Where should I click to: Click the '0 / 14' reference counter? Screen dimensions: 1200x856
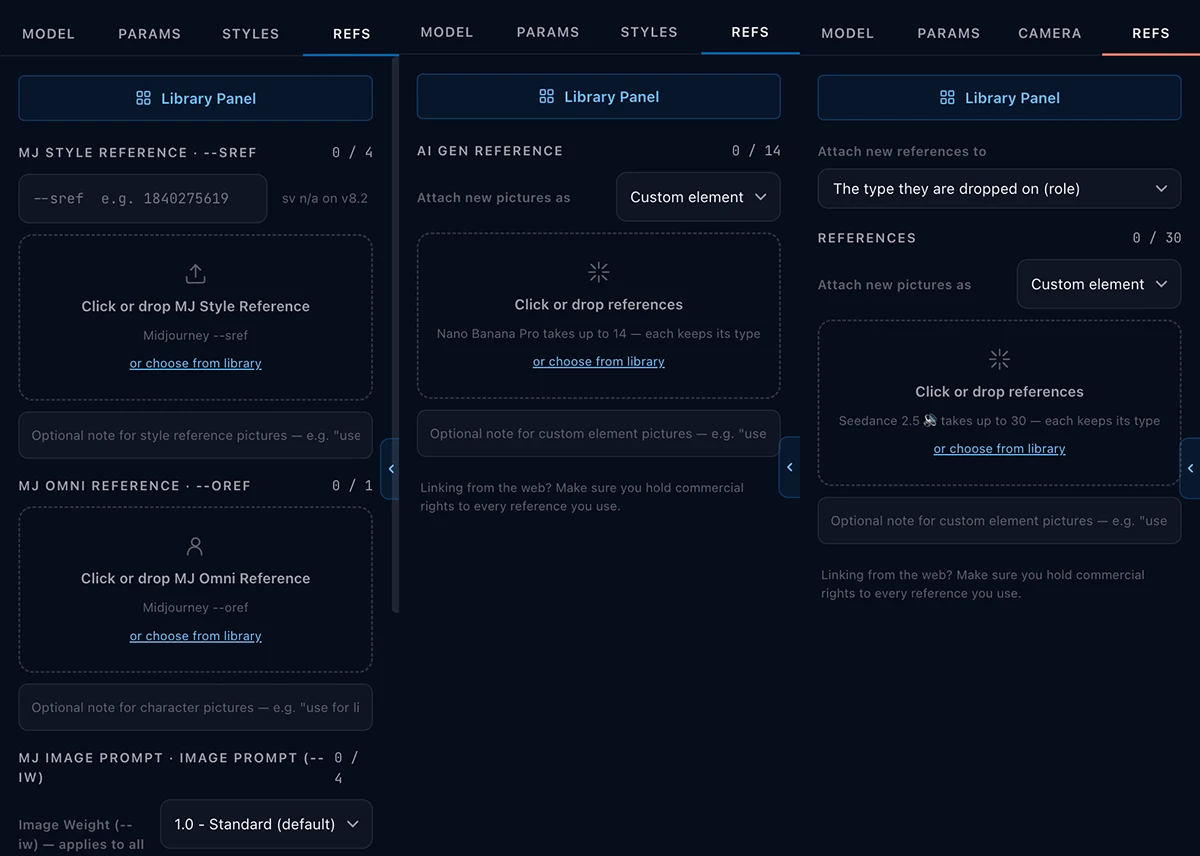pyautogui.click(x=756, y=151)
